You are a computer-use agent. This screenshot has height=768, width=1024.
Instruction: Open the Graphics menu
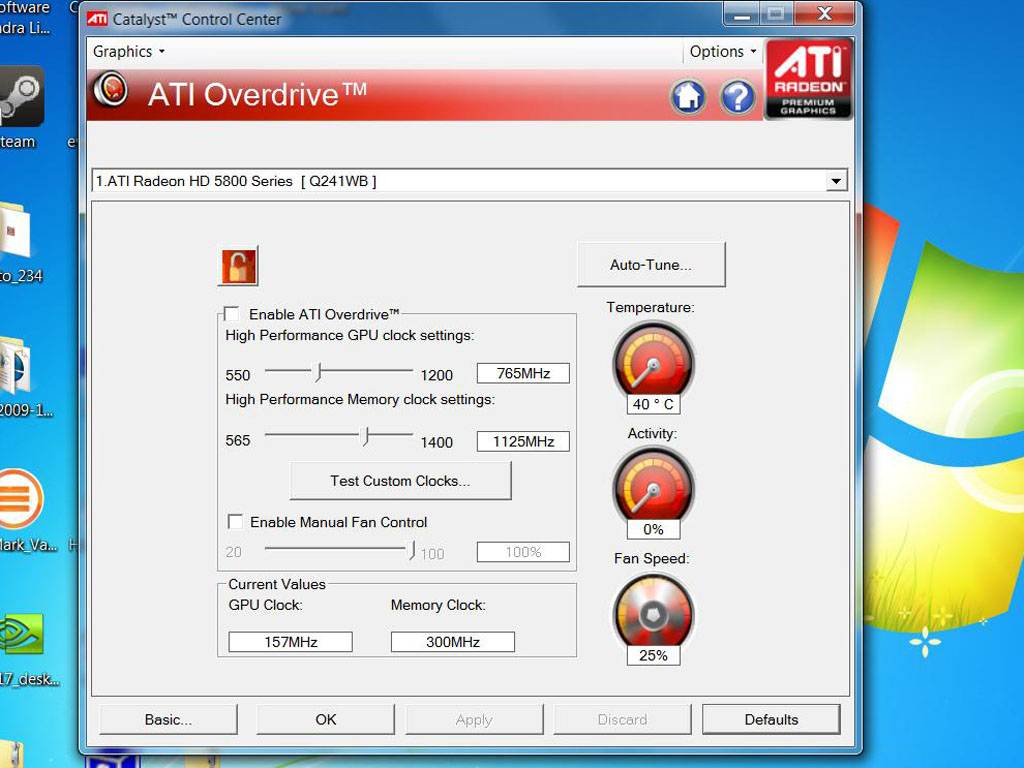129,52
